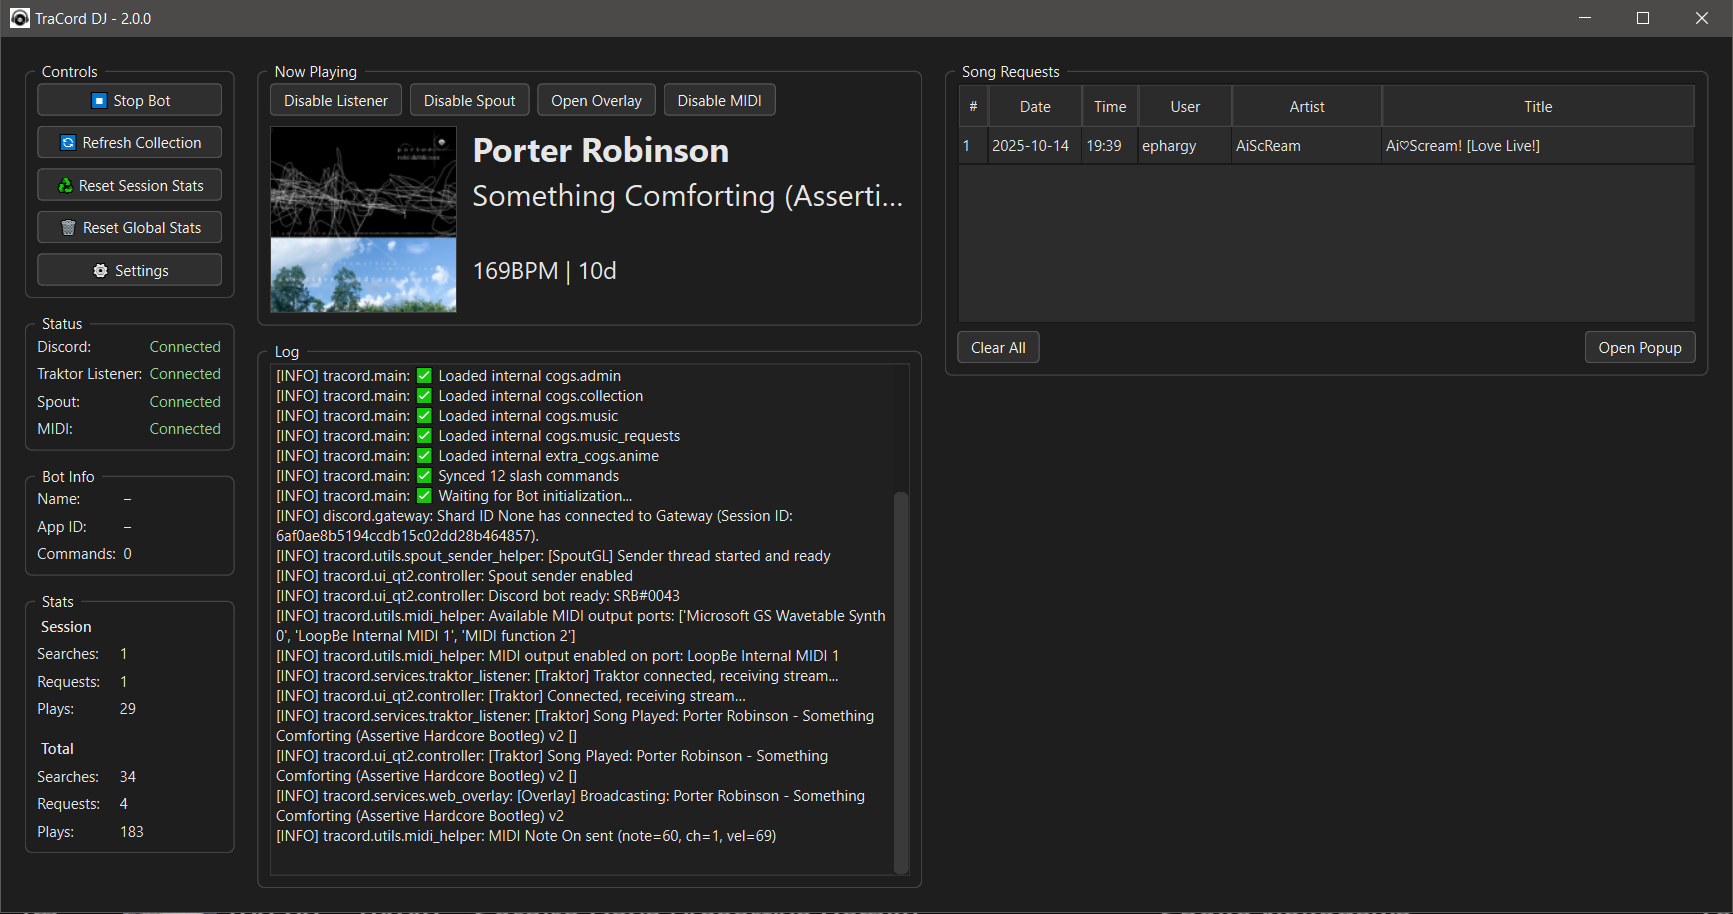Image resolution: width=1733 pixels, height=914 pixels.
Task: Click the refresh icon on Refresh Collection
Action: 68,143
